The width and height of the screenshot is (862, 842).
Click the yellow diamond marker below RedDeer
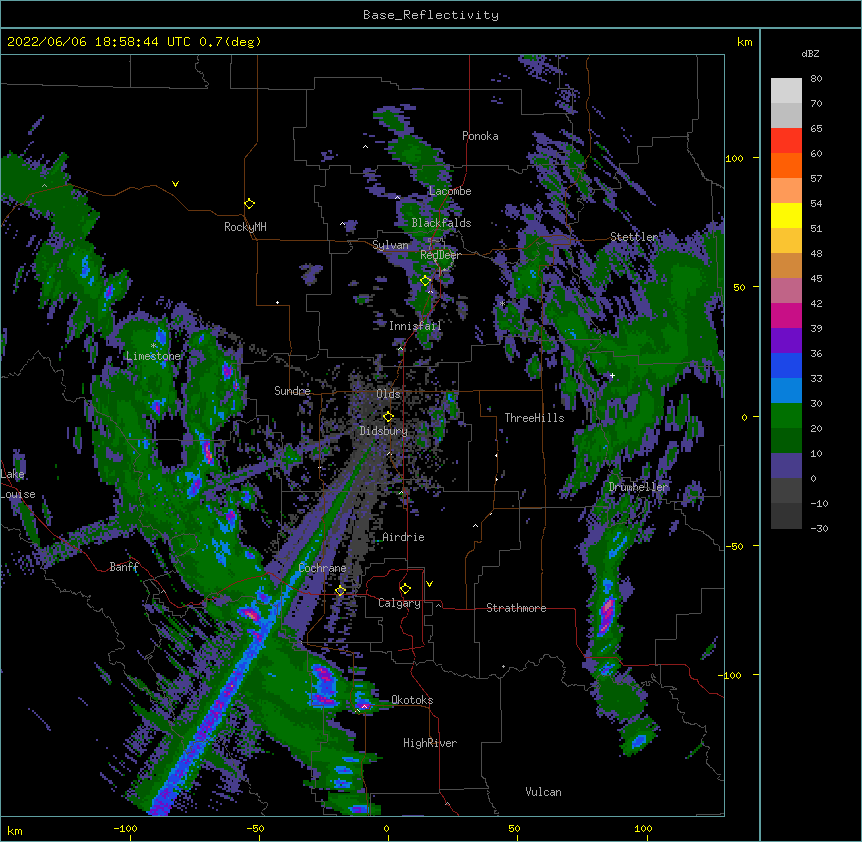tap(425, 281)
